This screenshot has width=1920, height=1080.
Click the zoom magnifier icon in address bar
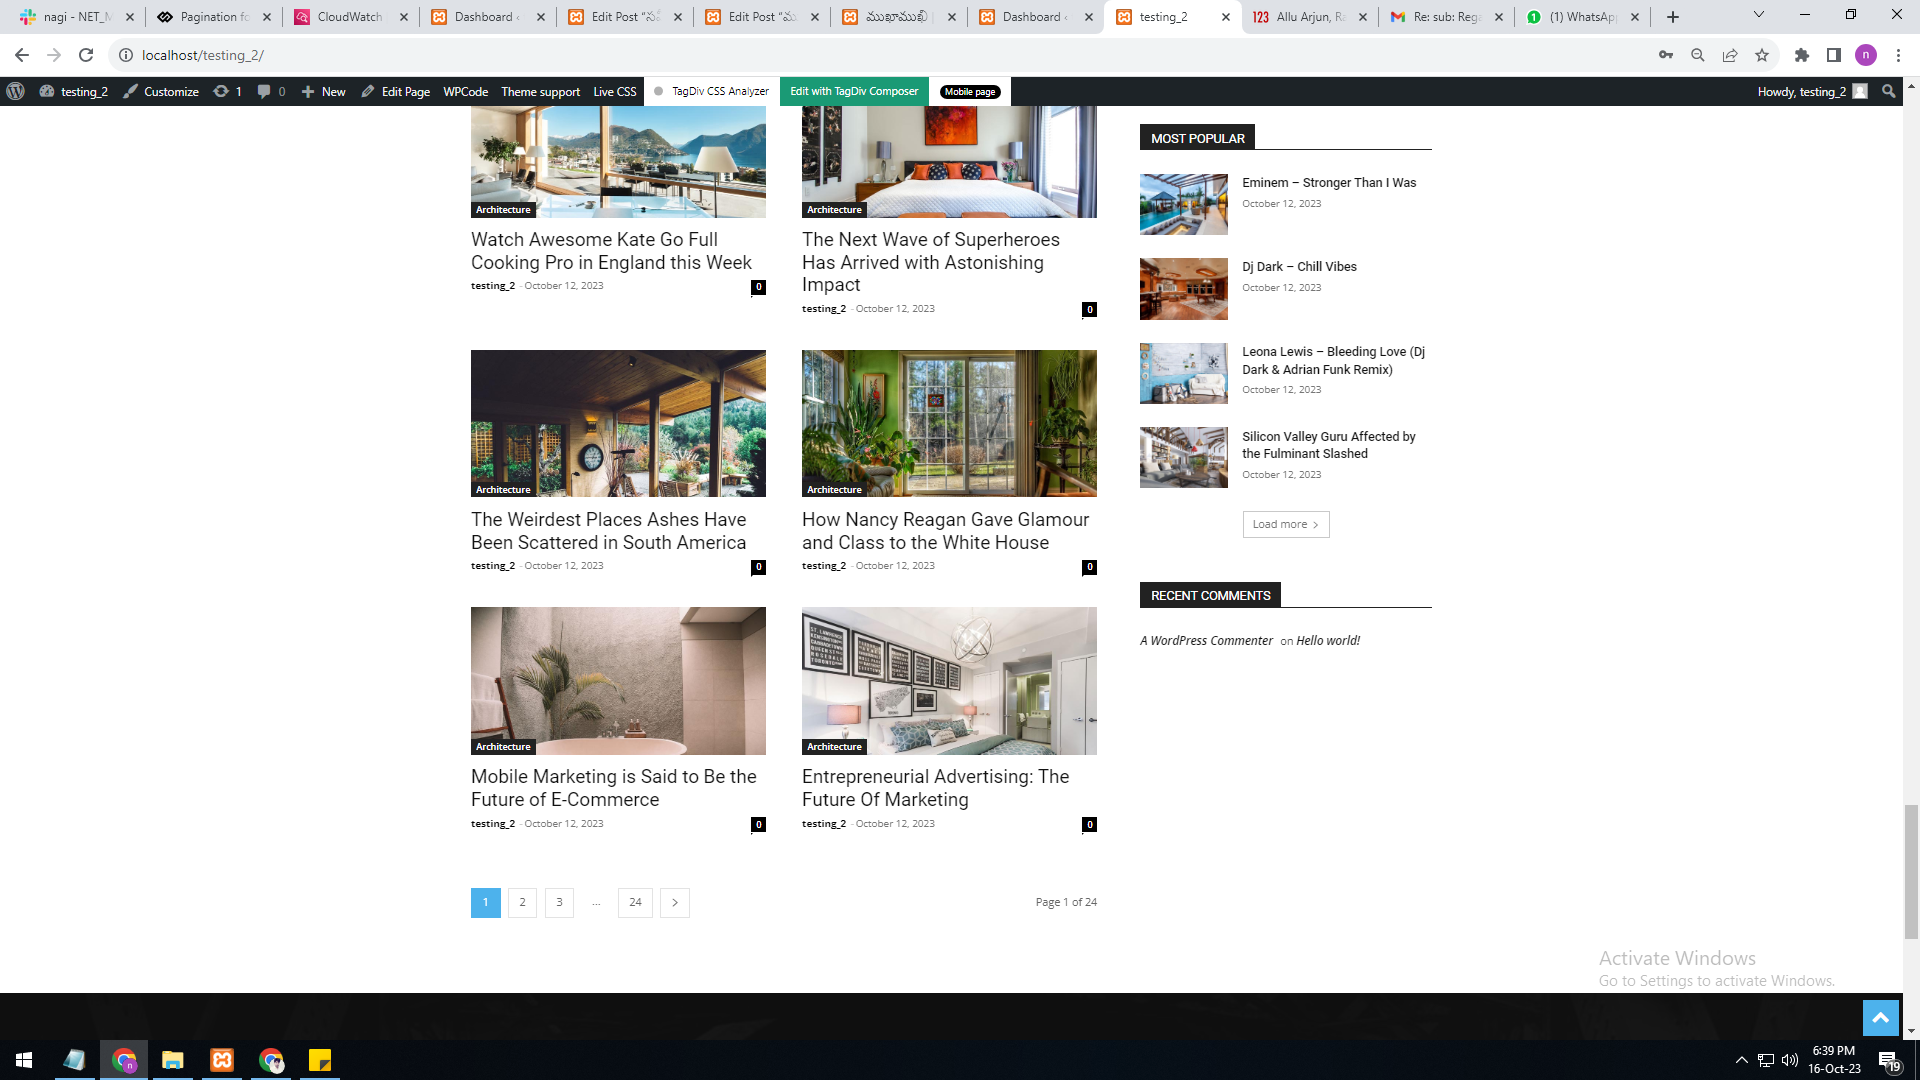[1698, 55]
